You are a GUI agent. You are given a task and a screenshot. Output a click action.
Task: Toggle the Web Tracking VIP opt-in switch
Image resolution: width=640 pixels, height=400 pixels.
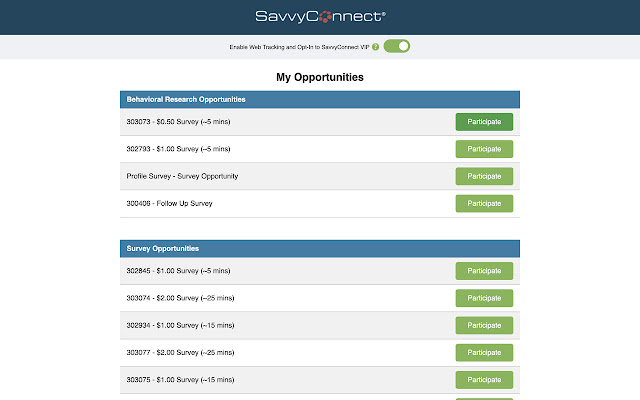pos(397,46)
